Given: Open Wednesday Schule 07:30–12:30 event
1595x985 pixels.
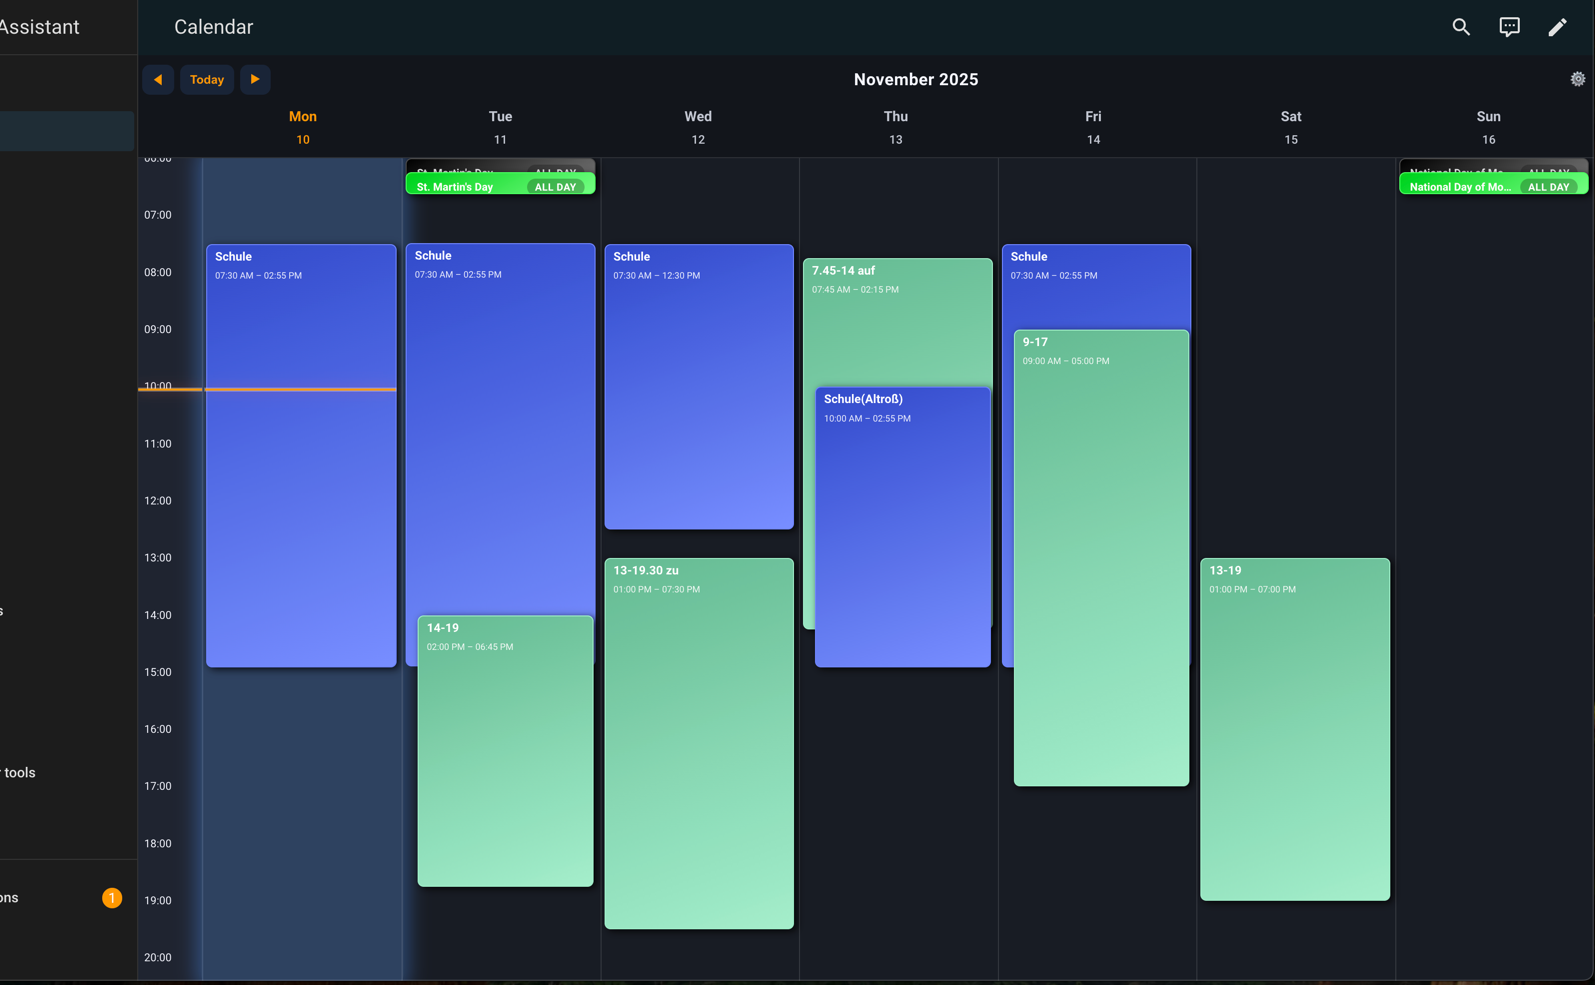Looking at the screenshot, I should pyautogui.click(x=699, y=387).
